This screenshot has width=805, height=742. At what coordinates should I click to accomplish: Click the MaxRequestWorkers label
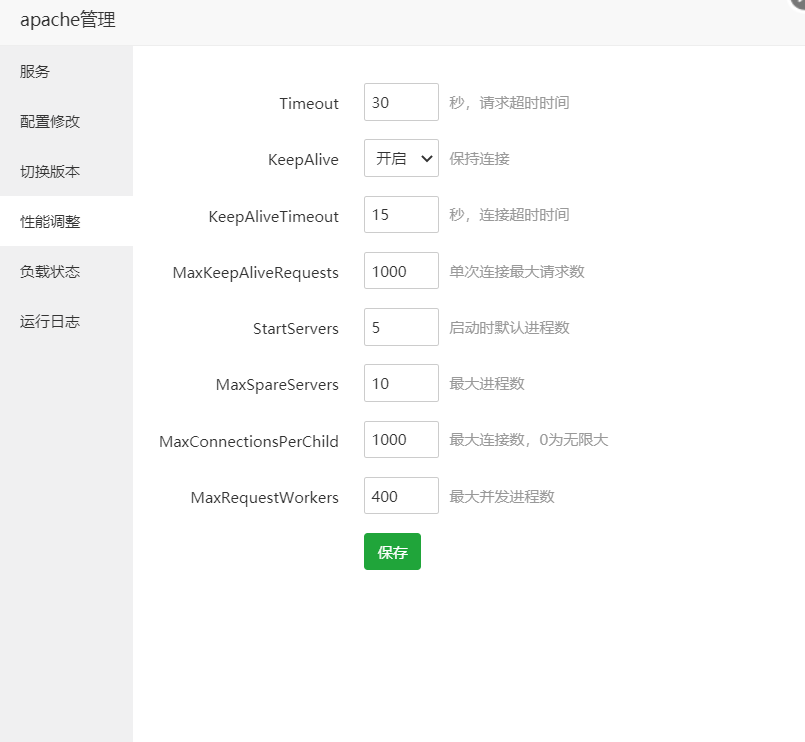click(264, 498)
